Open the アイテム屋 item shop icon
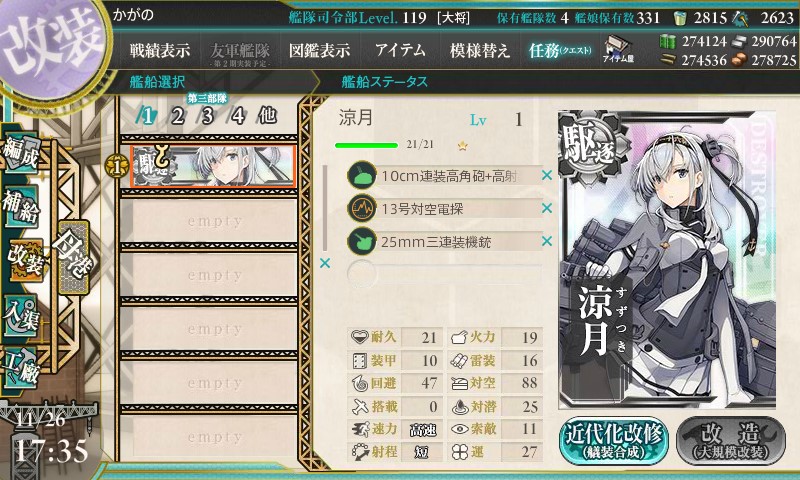800x480 pixels. [x=618, y=49]
